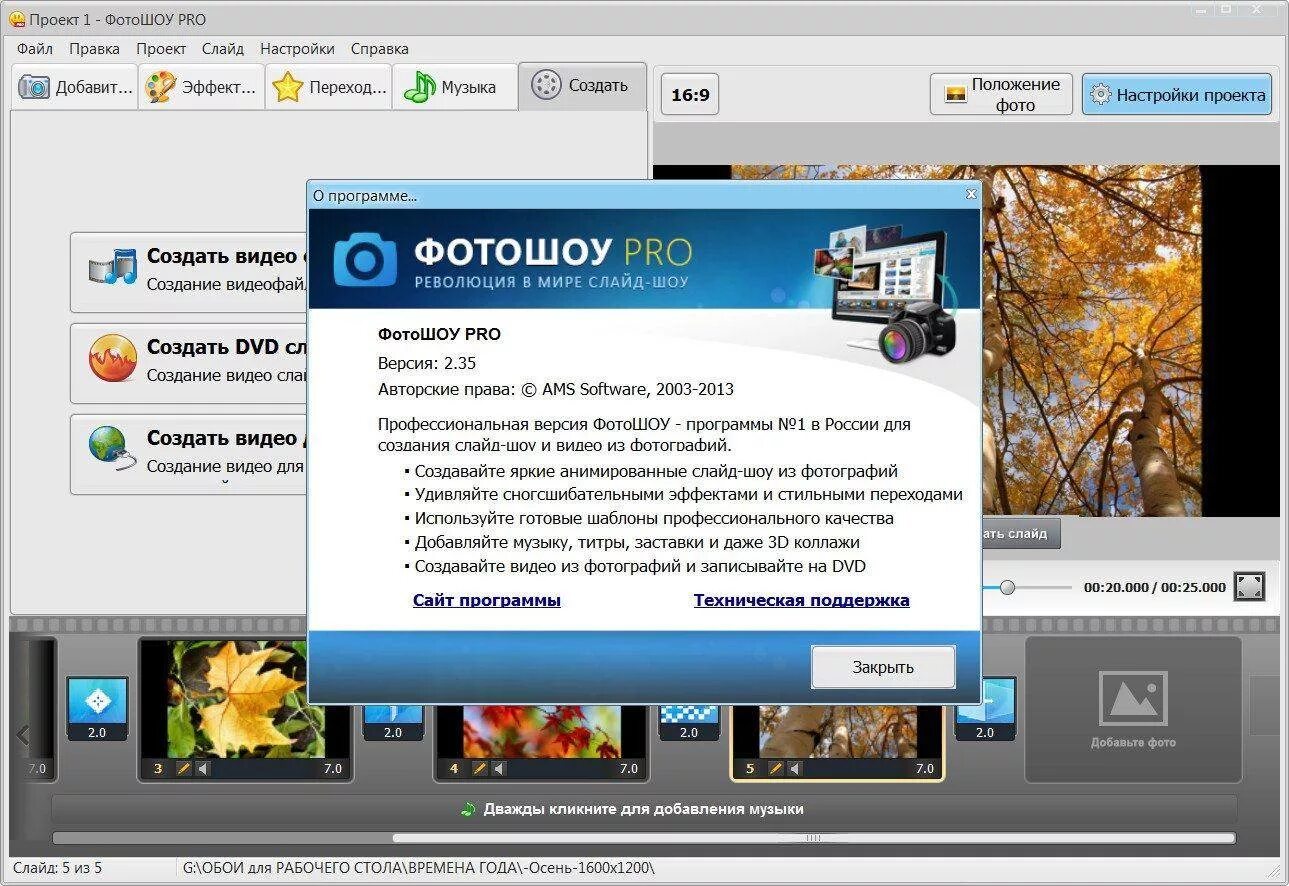
Task: Click the Создать видео слайд-шоу film icon
Action: click(111, 268)
